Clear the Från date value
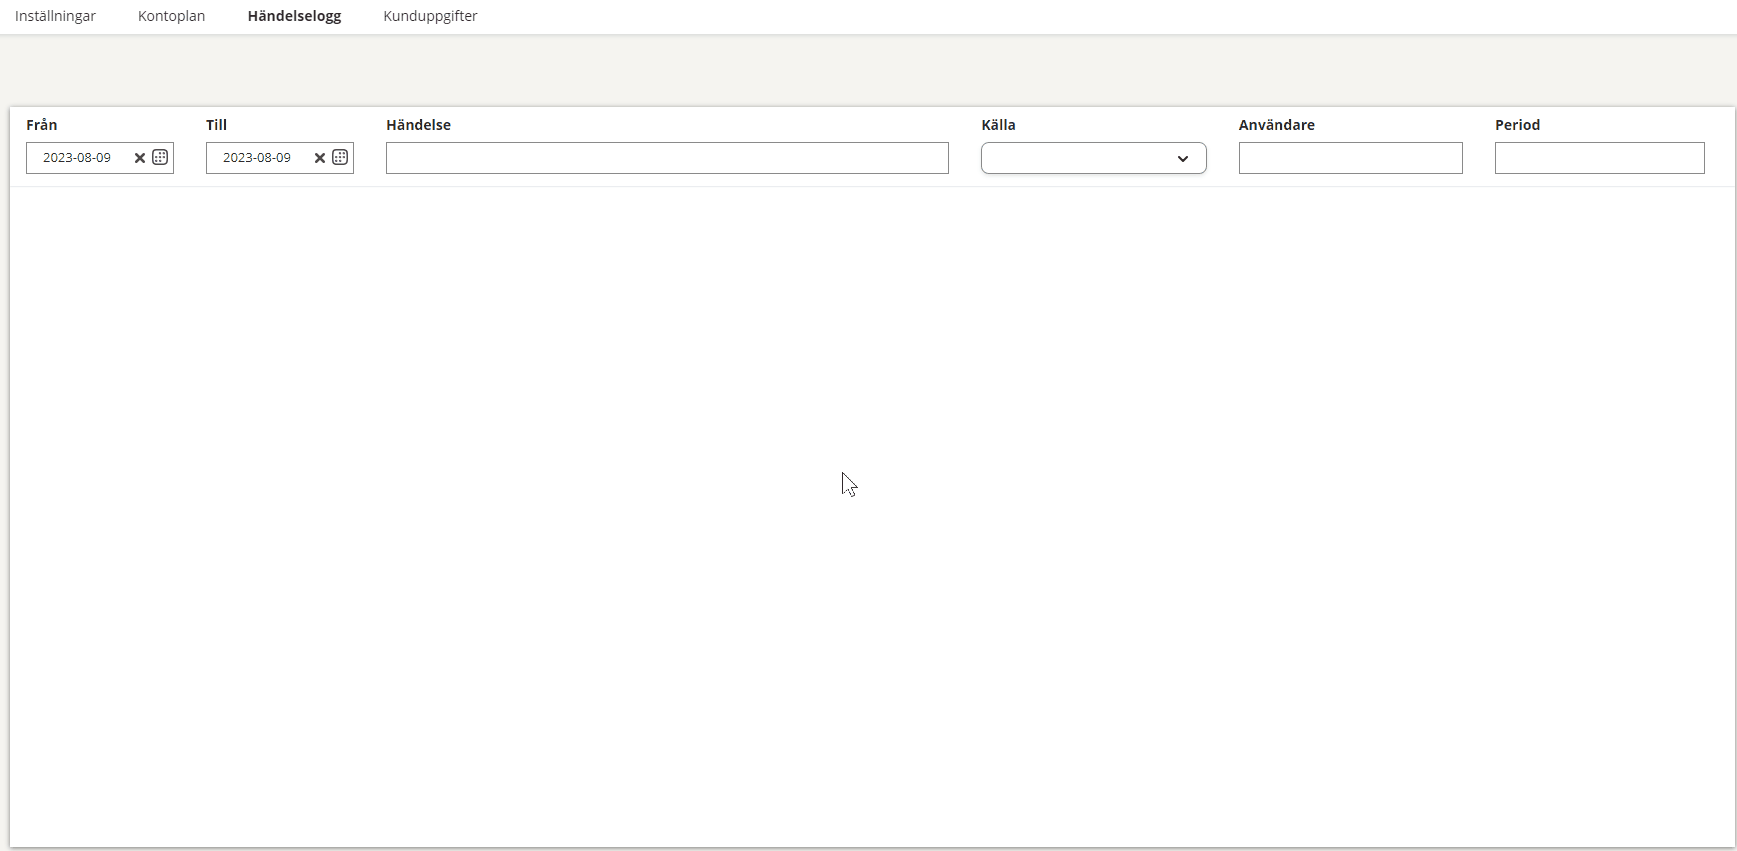 pyautogui.click(x=140, y=158)
